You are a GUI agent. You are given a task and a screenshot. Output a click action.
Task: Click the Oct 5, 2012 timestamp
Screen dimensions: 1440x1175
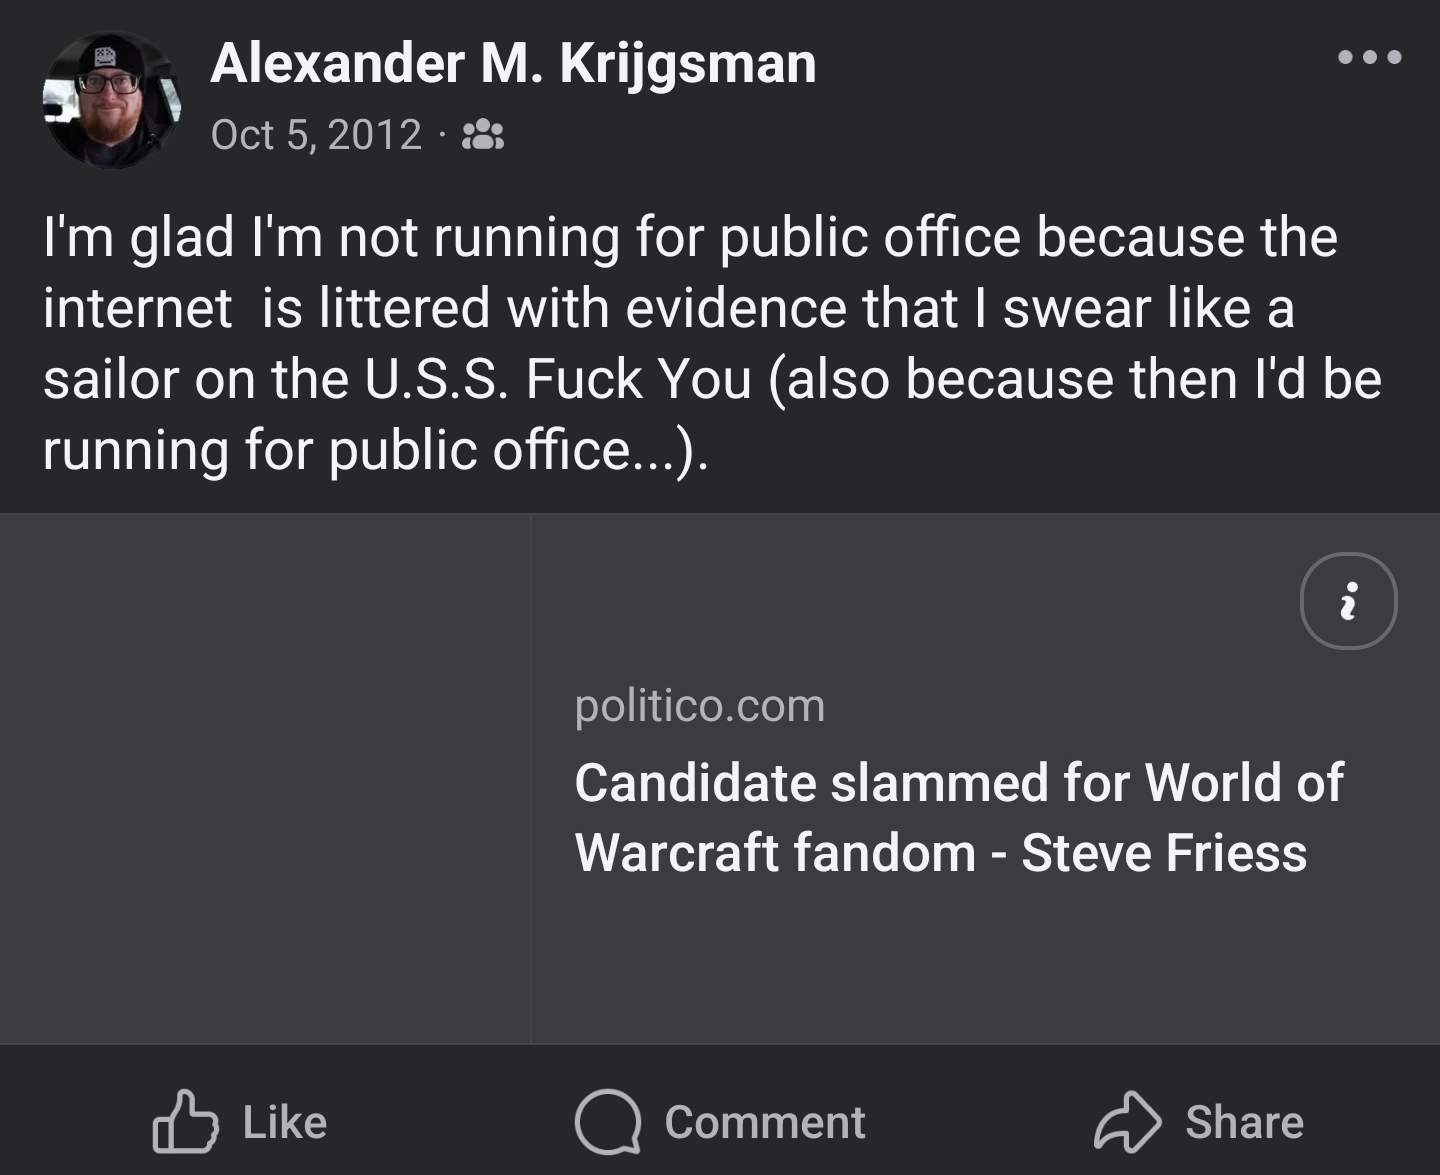(316, 135)
